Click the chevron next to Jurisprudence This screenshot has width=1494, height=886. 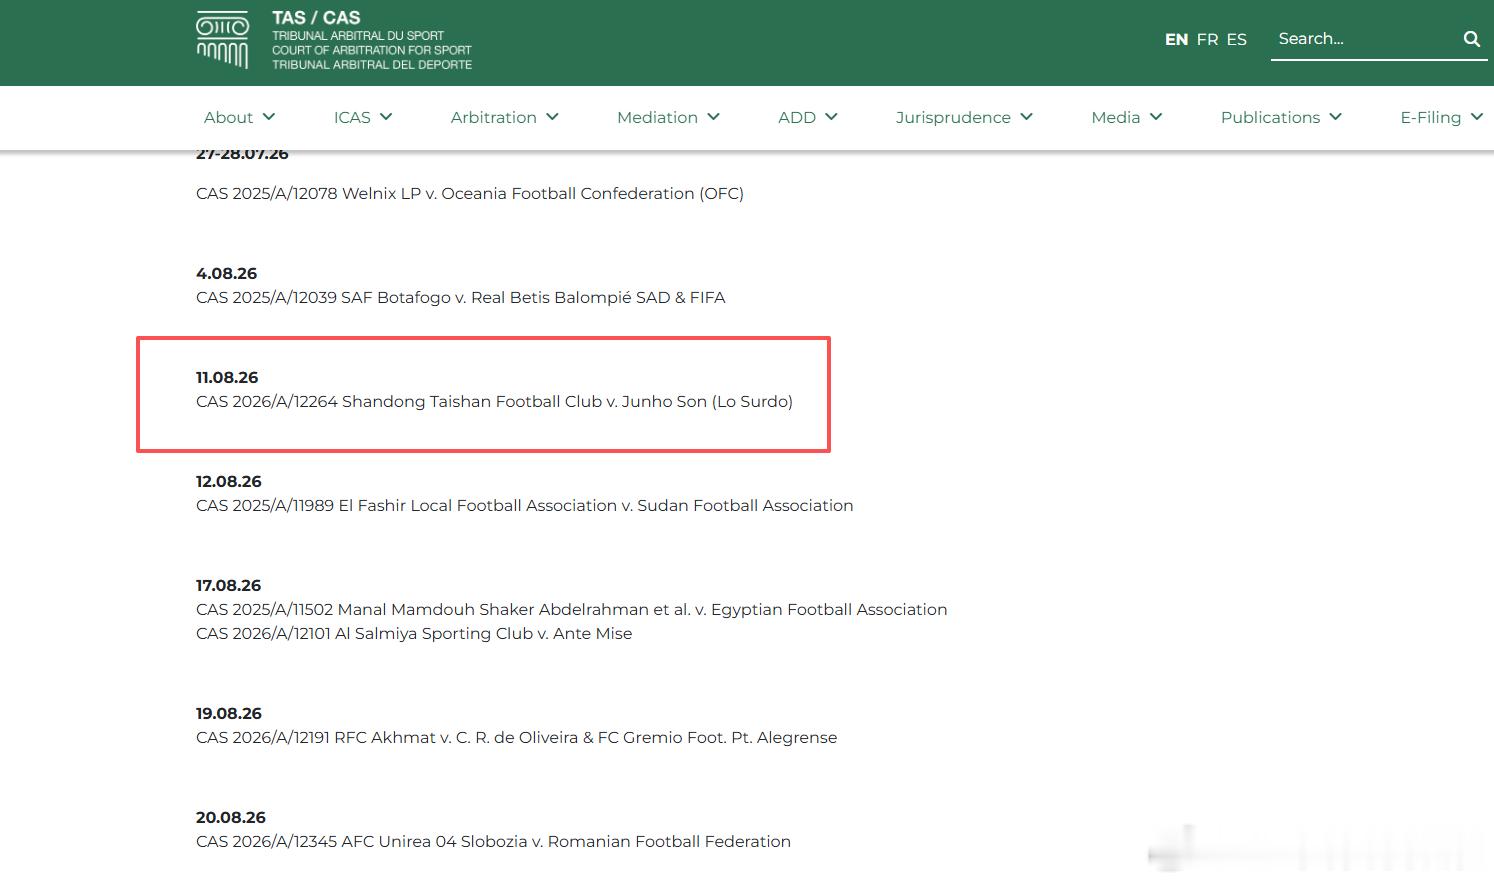(x=1027, y=117)
